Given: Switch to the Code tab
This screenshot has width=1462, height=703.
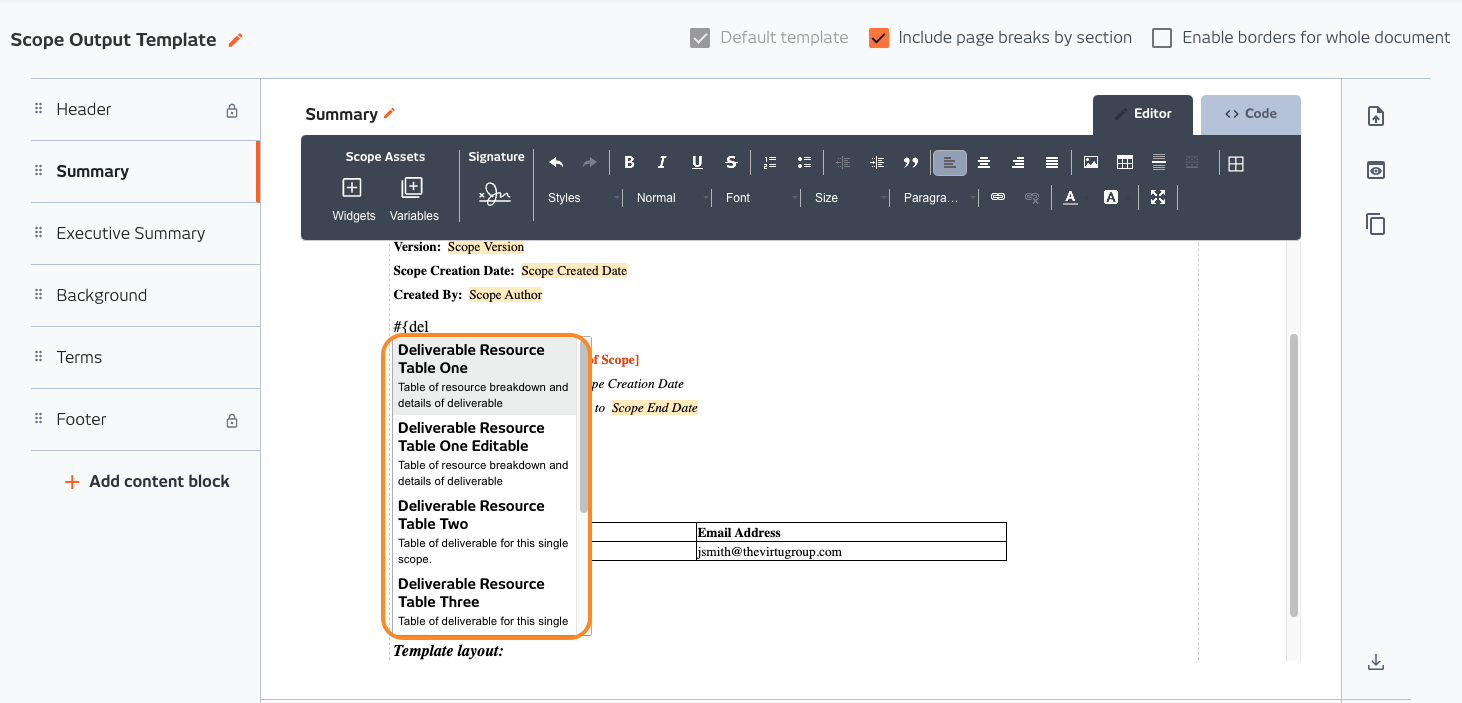Looking at the screenshot, I should [x=1251, y=114].
